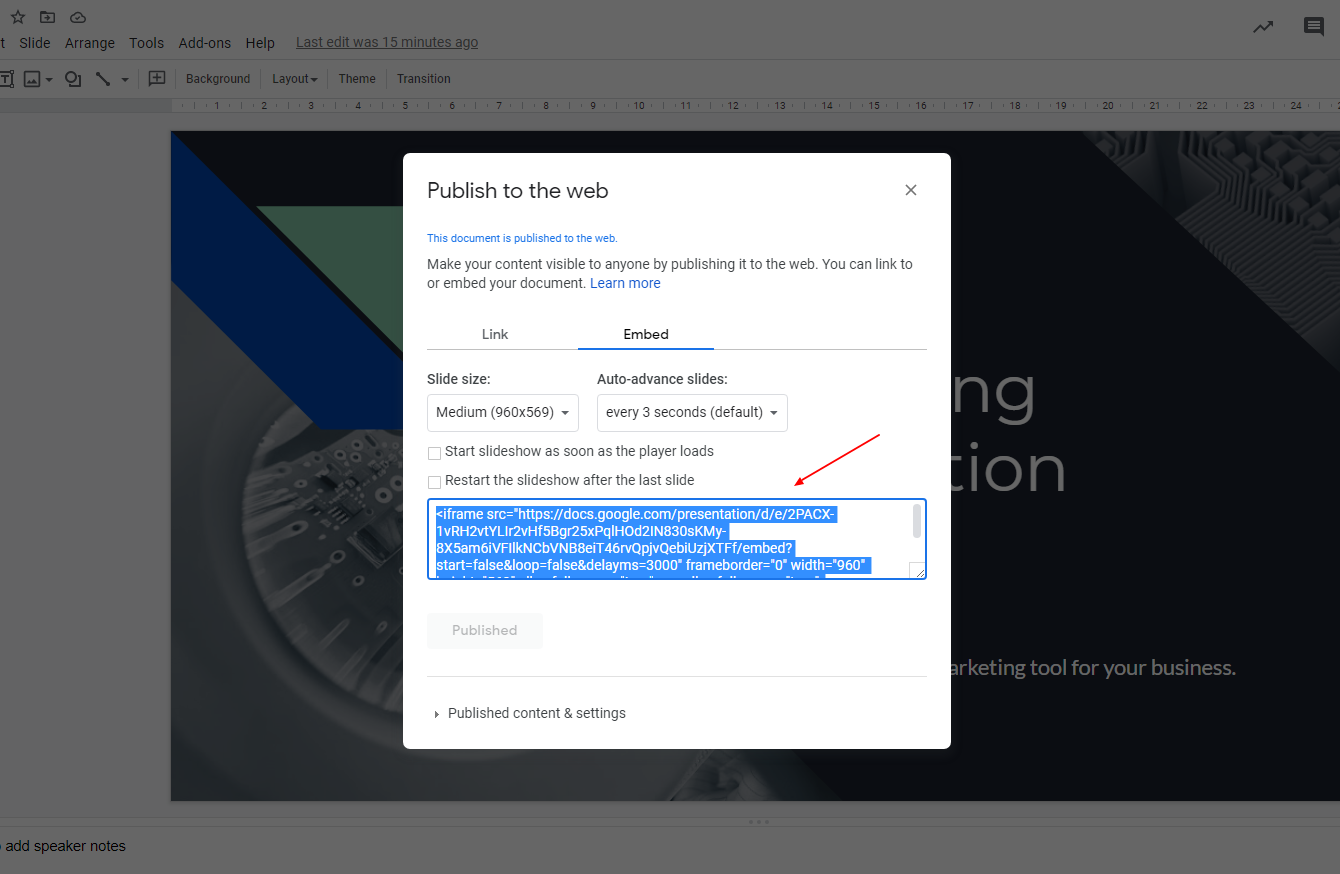Click "This document is published to the web." text
1340x874 pixels.
[x=522, y=238]
